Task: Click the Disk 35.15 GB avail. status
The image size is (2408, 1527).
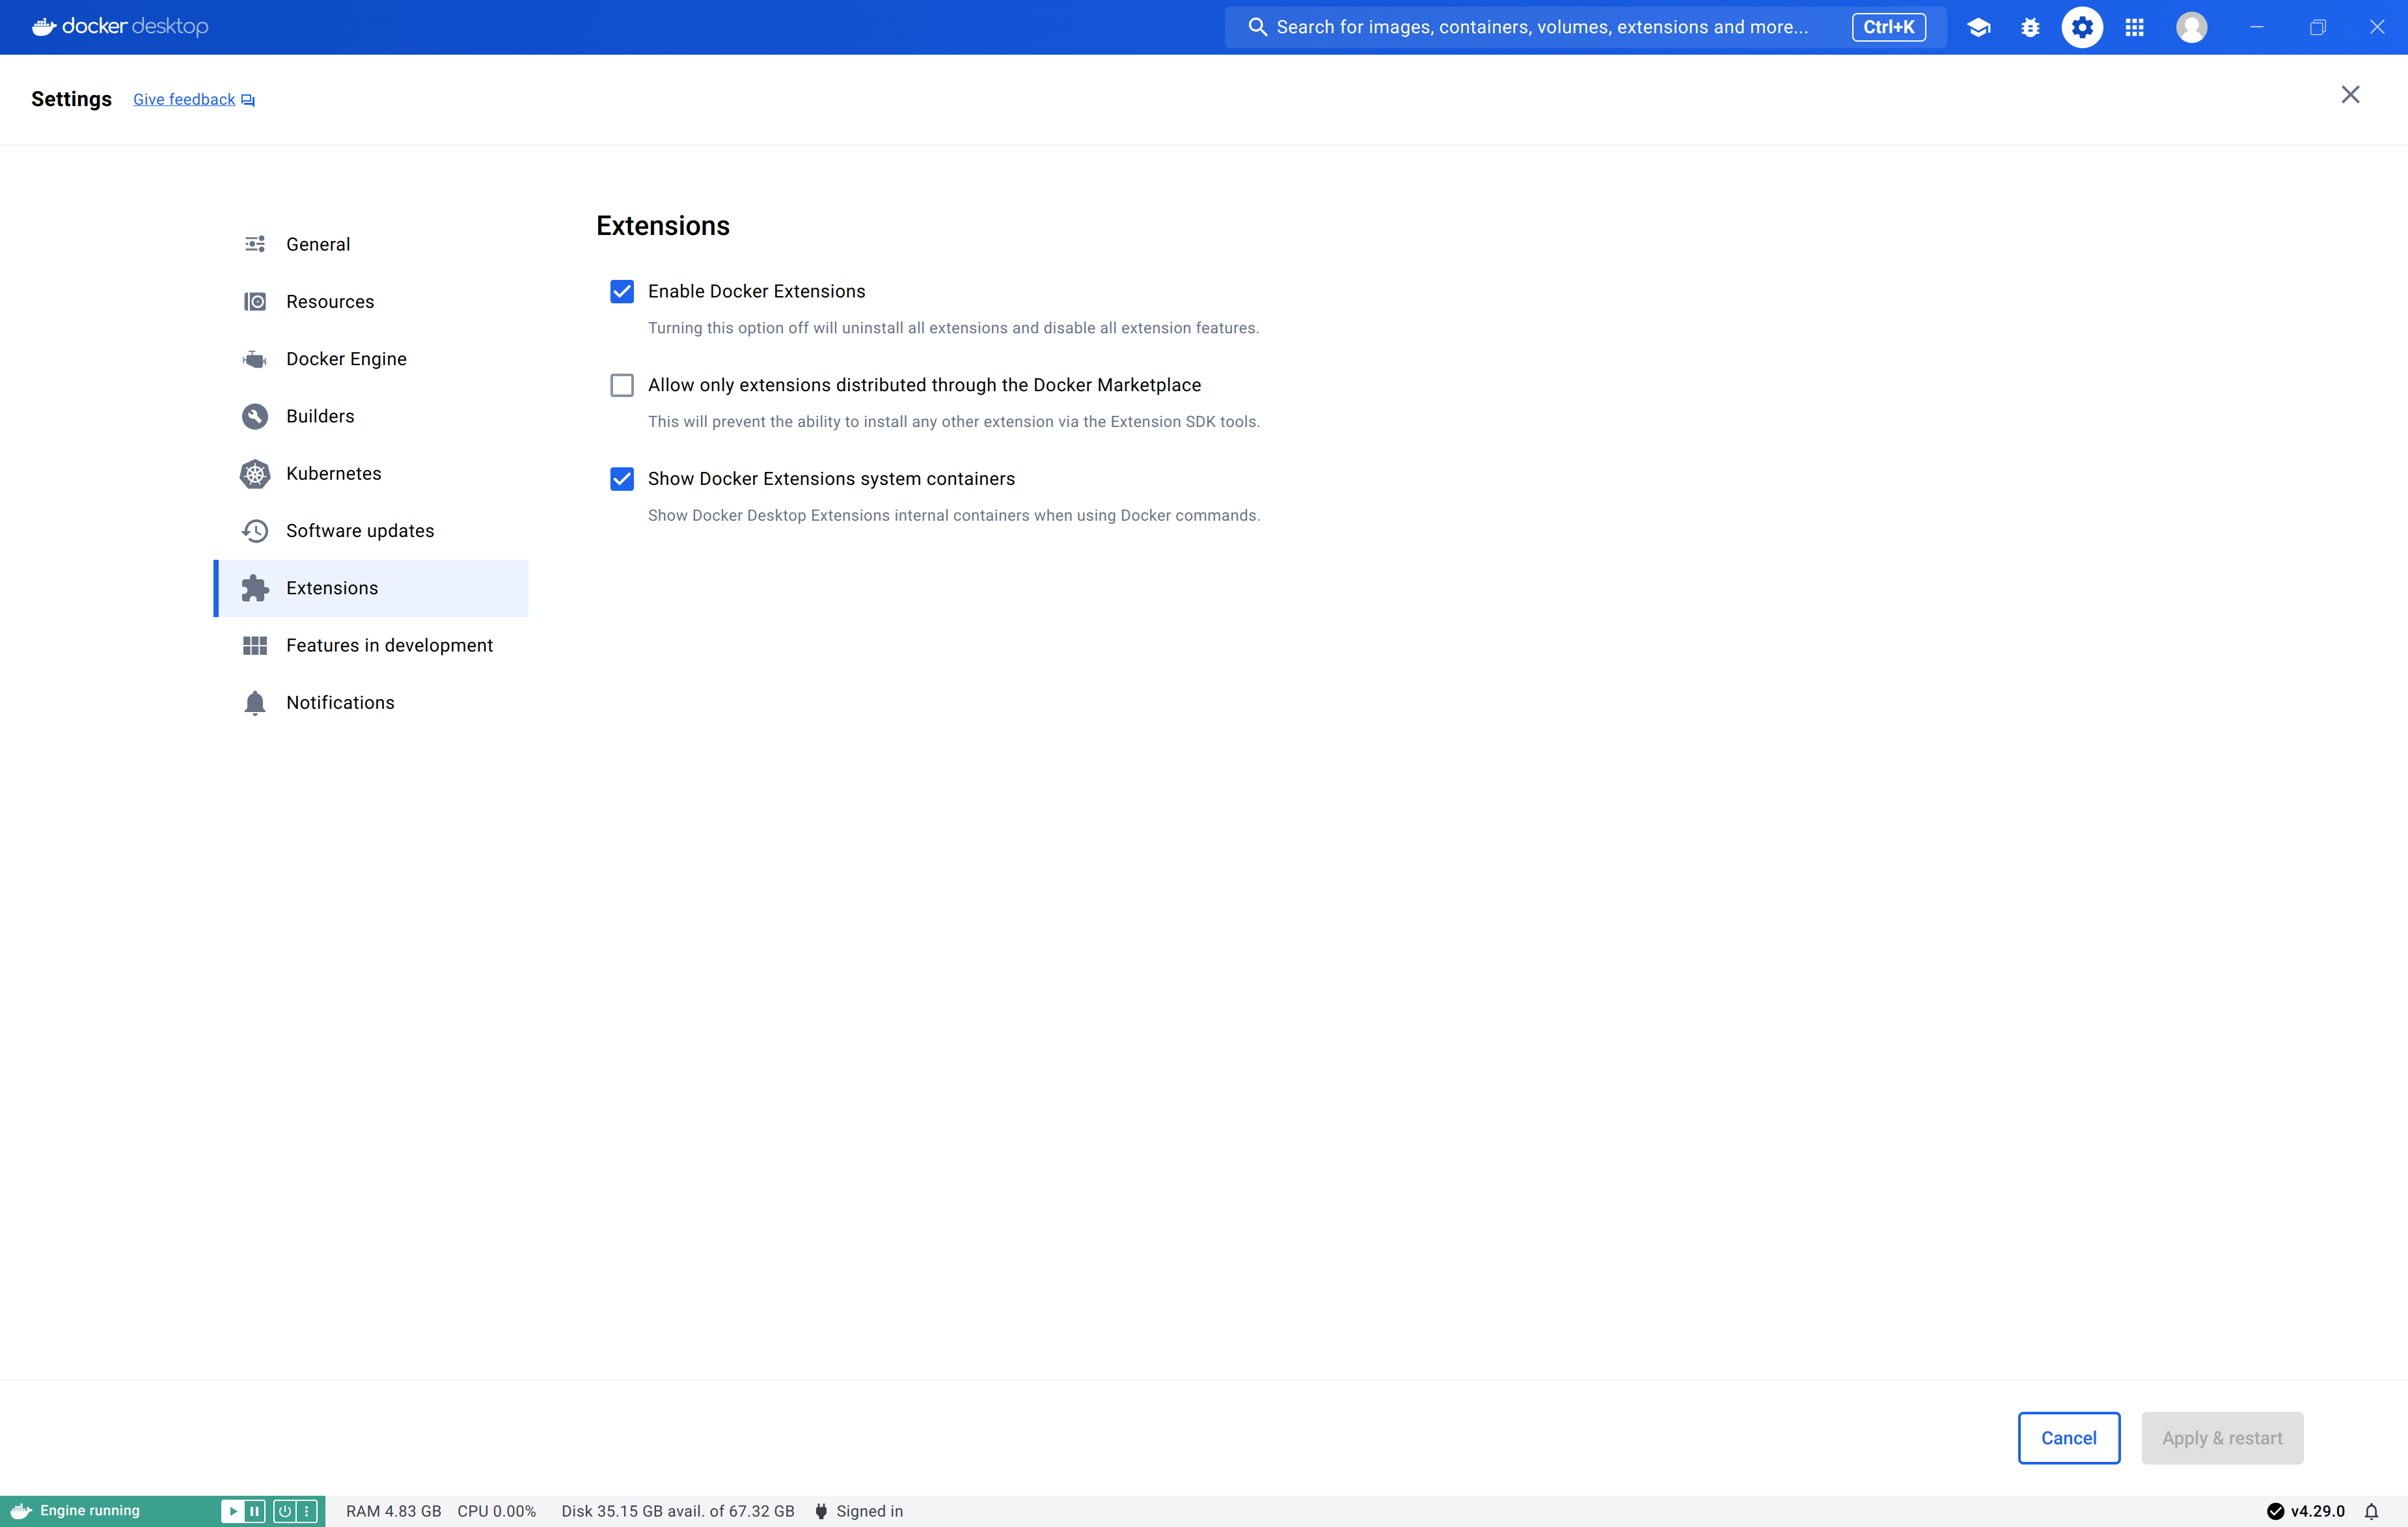Action: [677, 1511]
